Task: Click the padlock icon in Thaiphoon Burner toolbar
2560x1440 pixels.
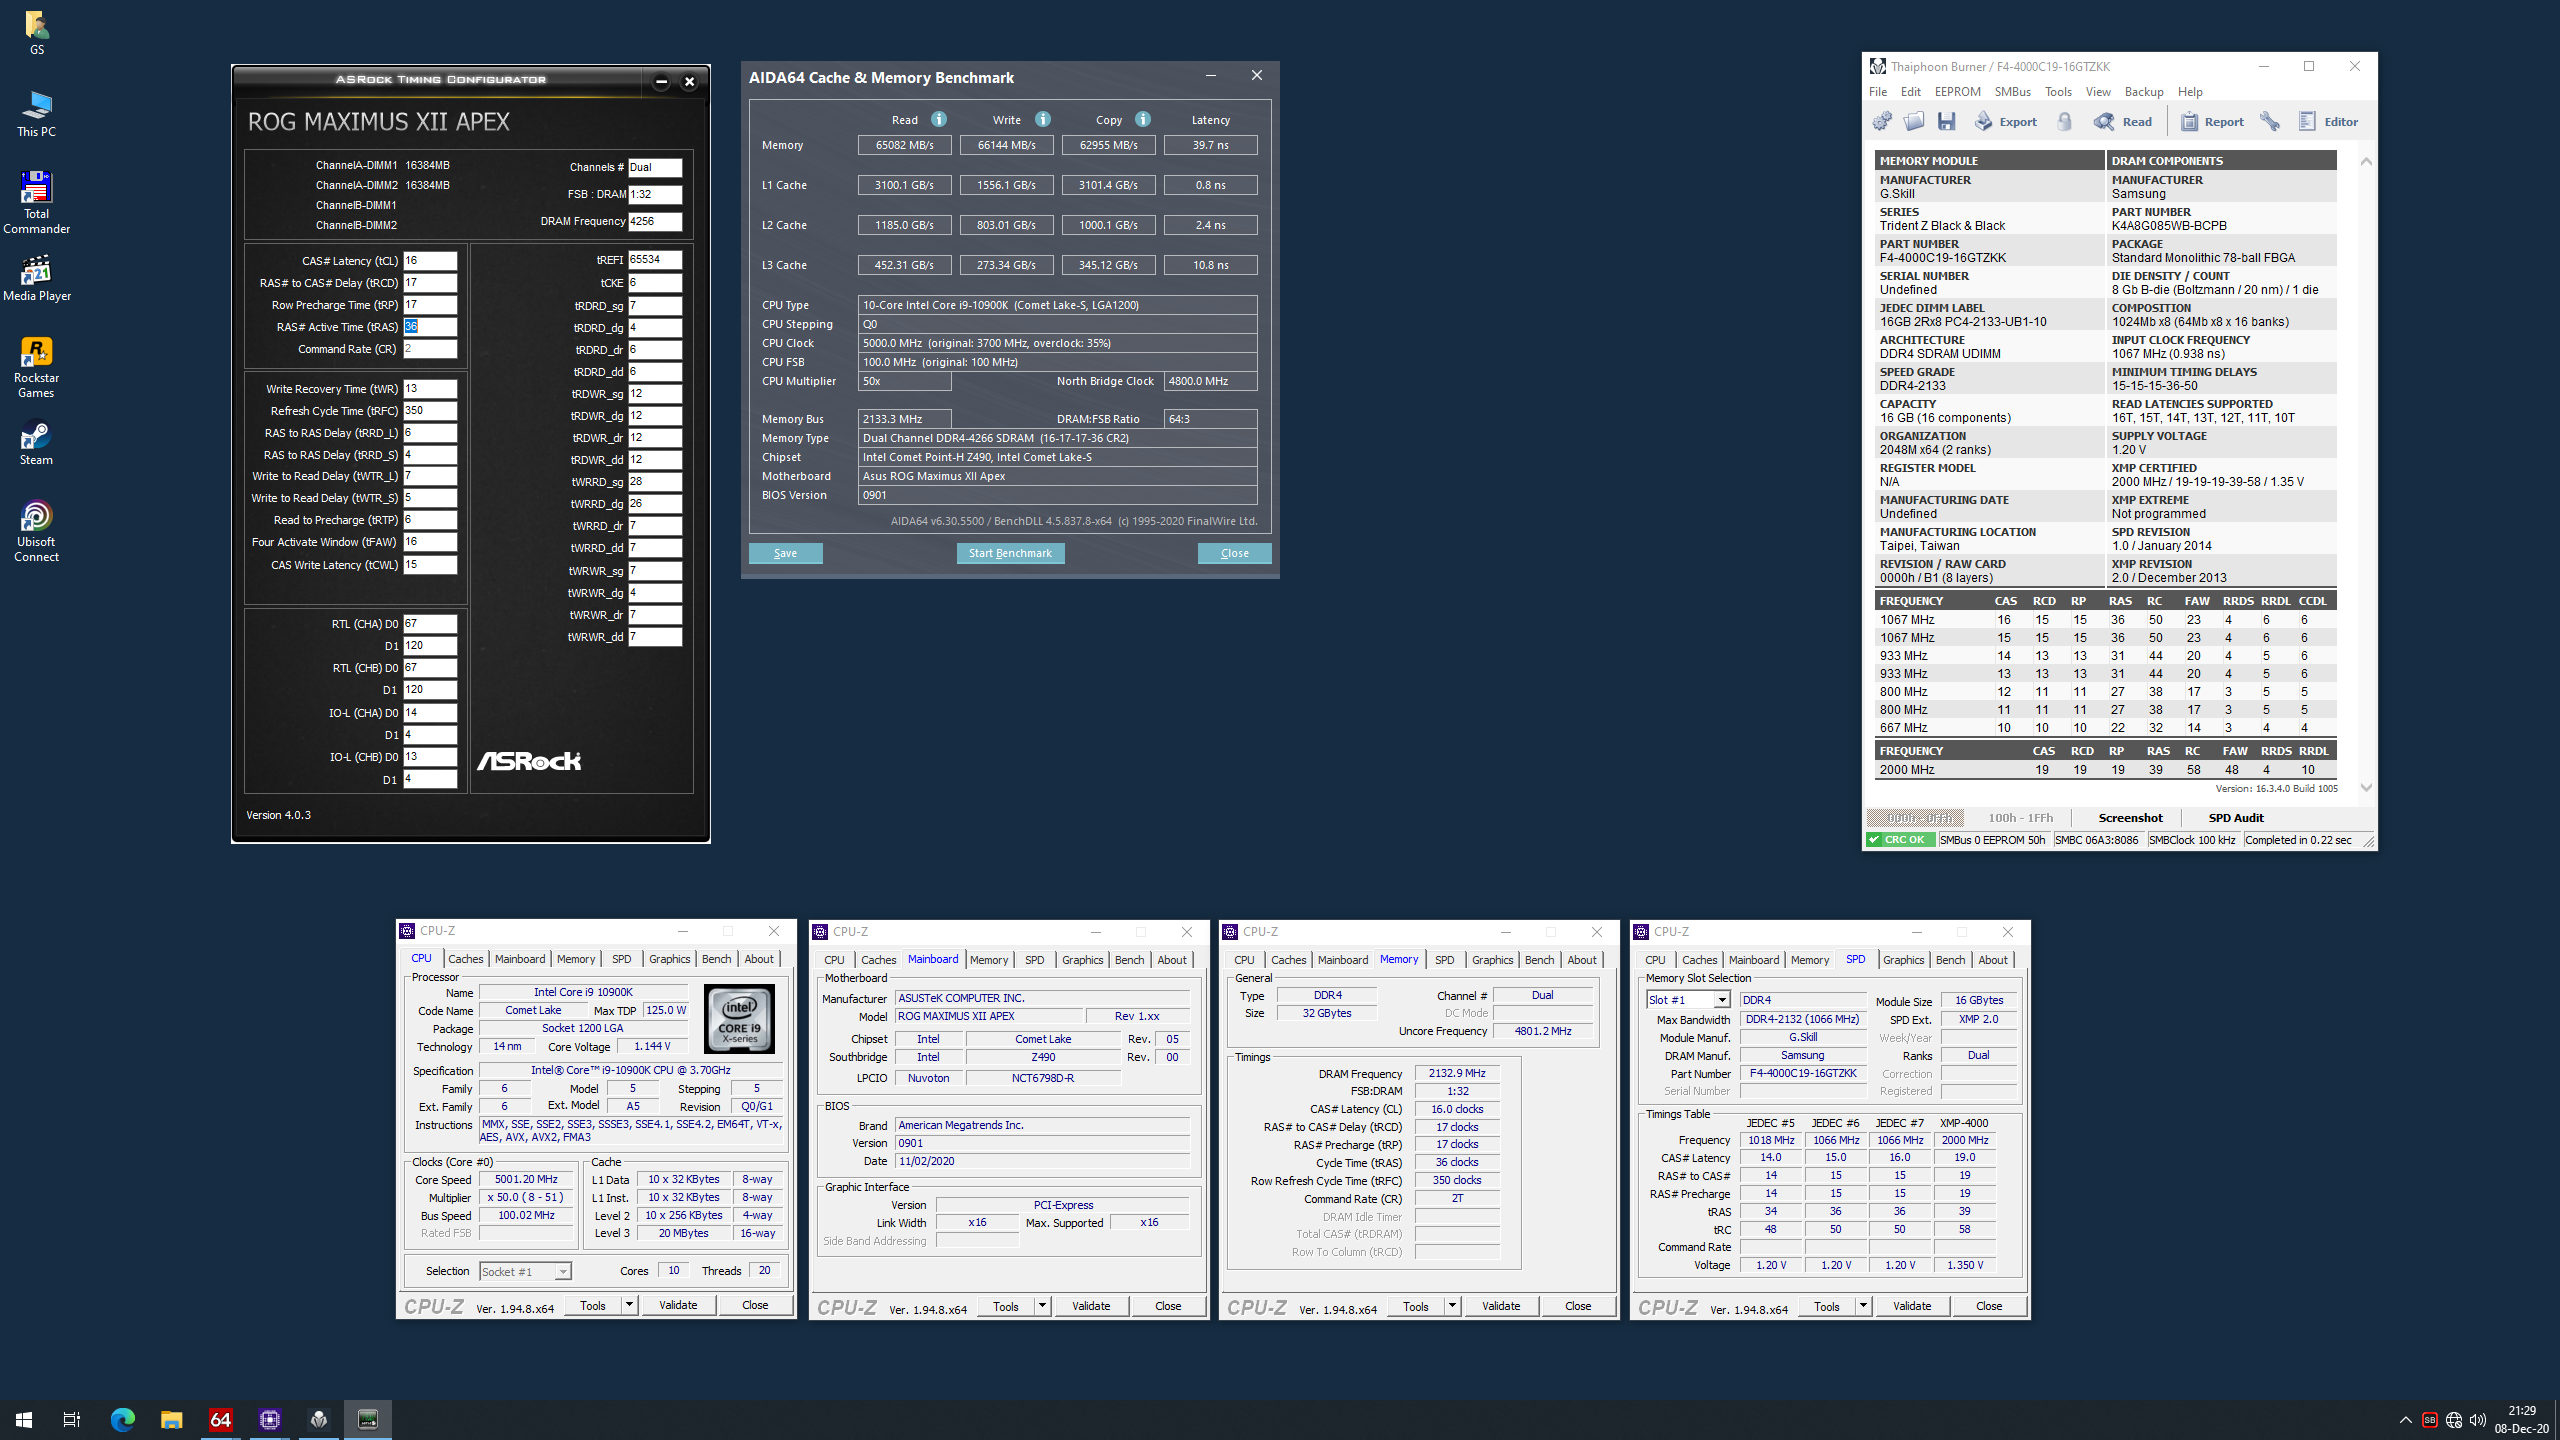Action: click(x=2064, y=121)
